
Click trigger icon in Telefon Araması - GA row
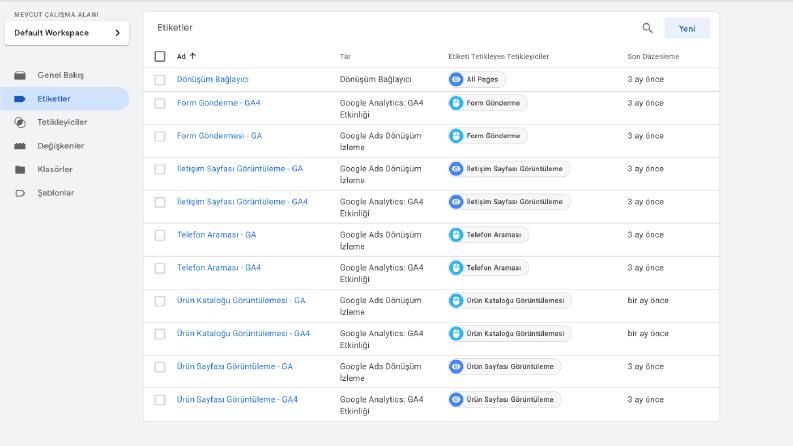456,235
